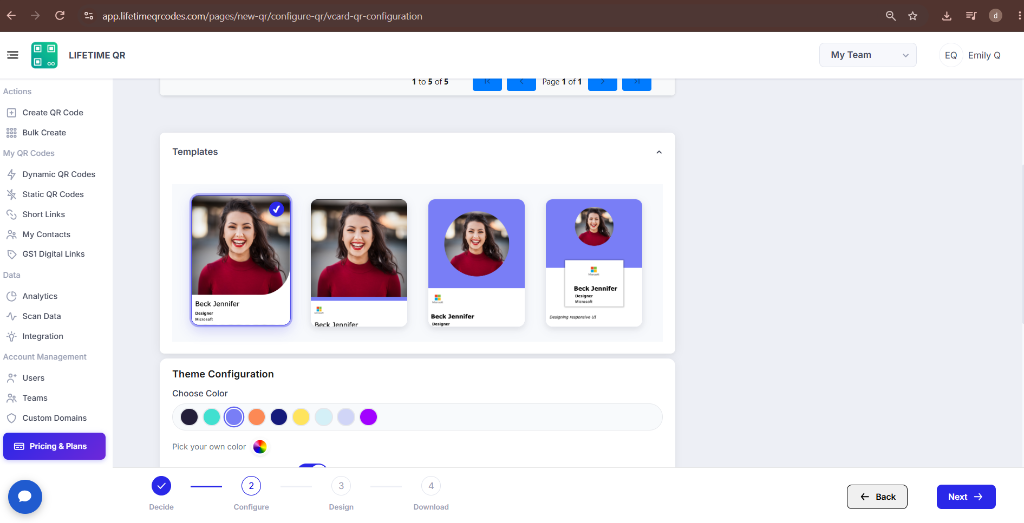1024x523 pixels.
Task: Open Pricing & Plans
Action: 54,447
